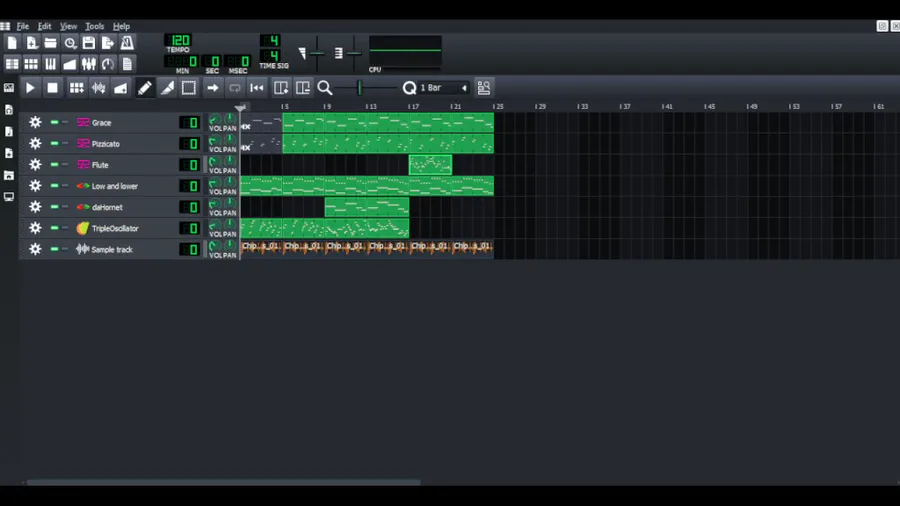Play the song
The image size is (900, 506).
[30, 88]
